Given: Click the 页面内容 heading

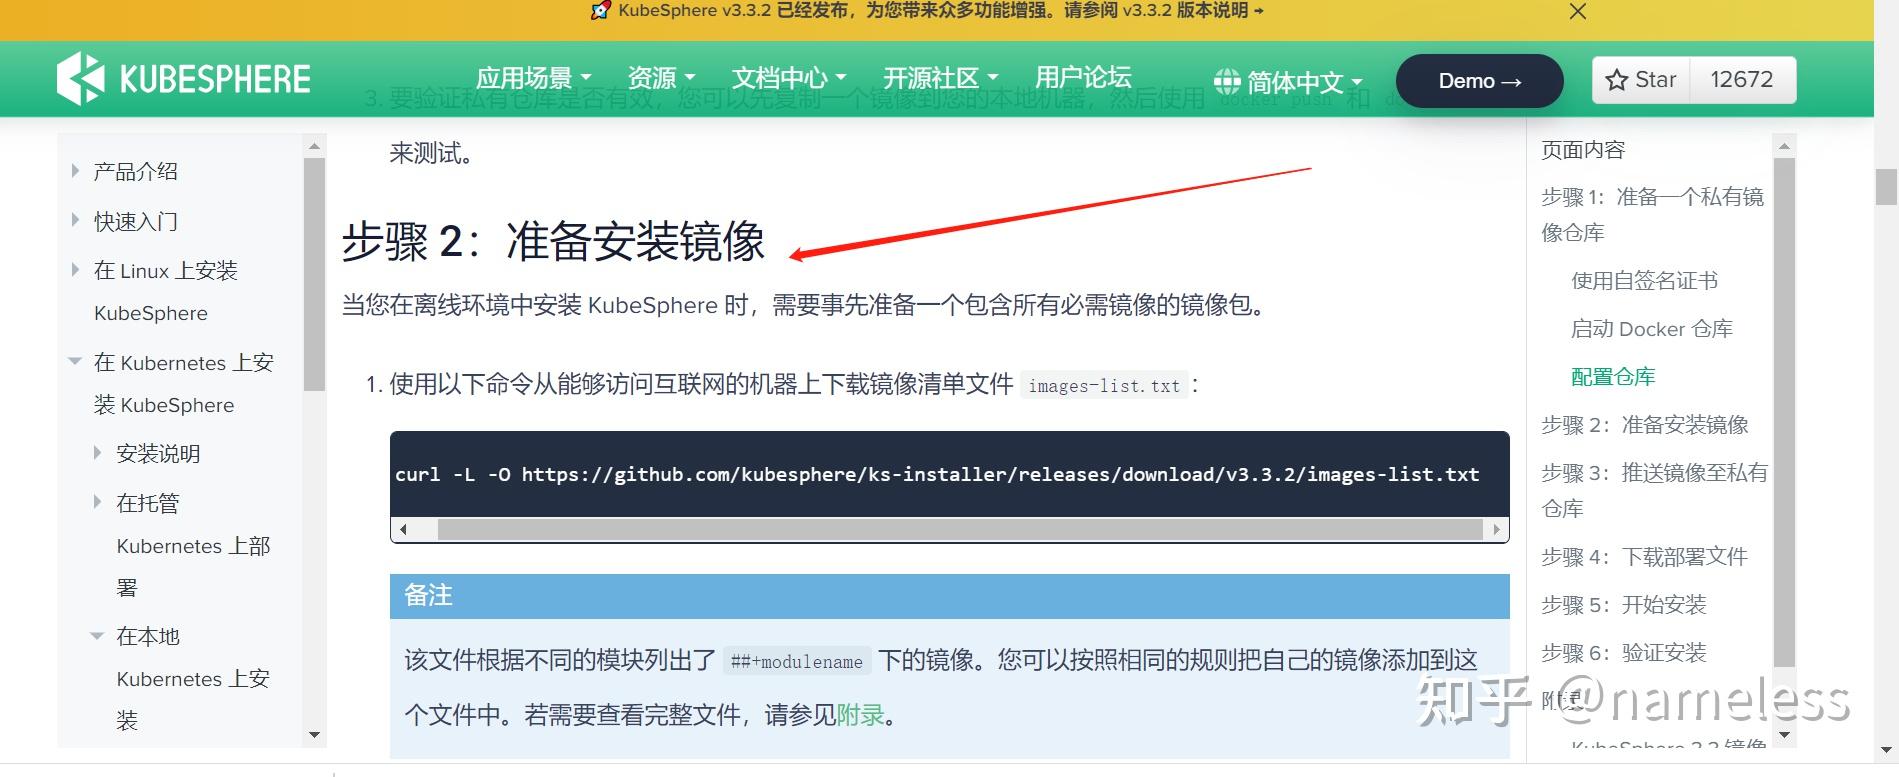Looking at the screenshot, I should 1583,150.
